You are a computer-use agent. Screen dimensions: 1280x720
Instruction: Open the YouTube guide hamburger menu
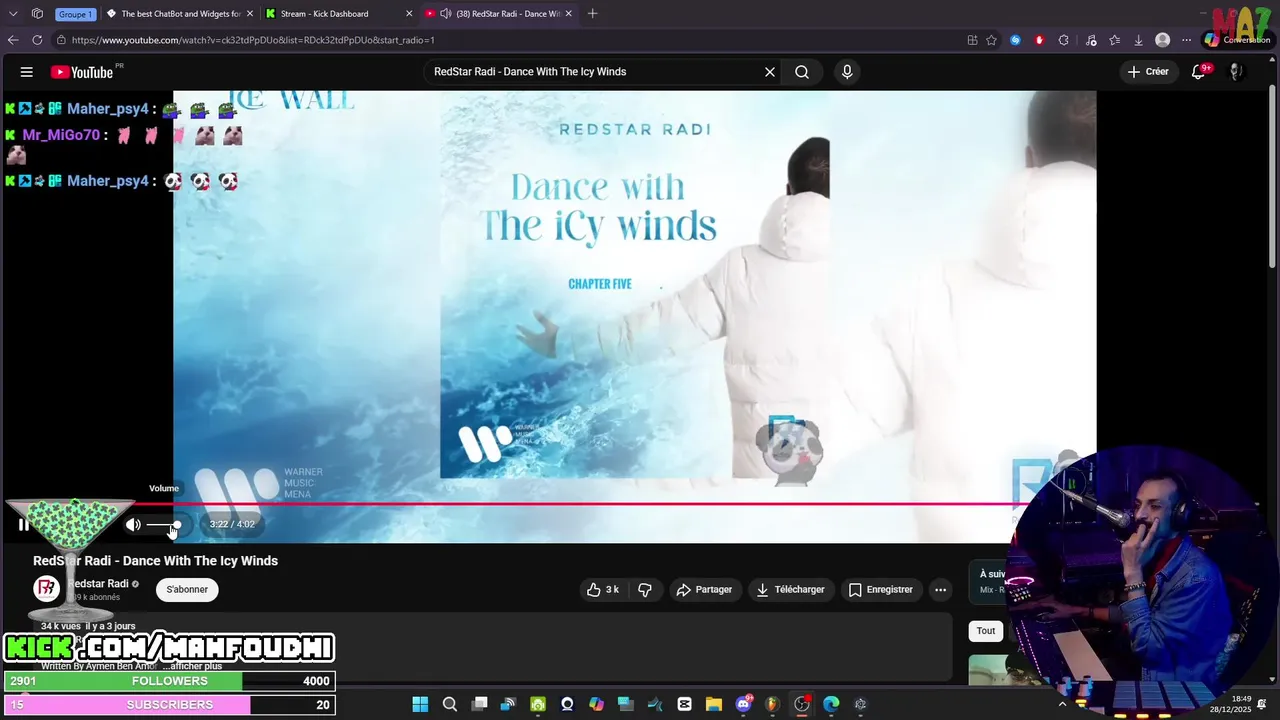click(27, 72)
